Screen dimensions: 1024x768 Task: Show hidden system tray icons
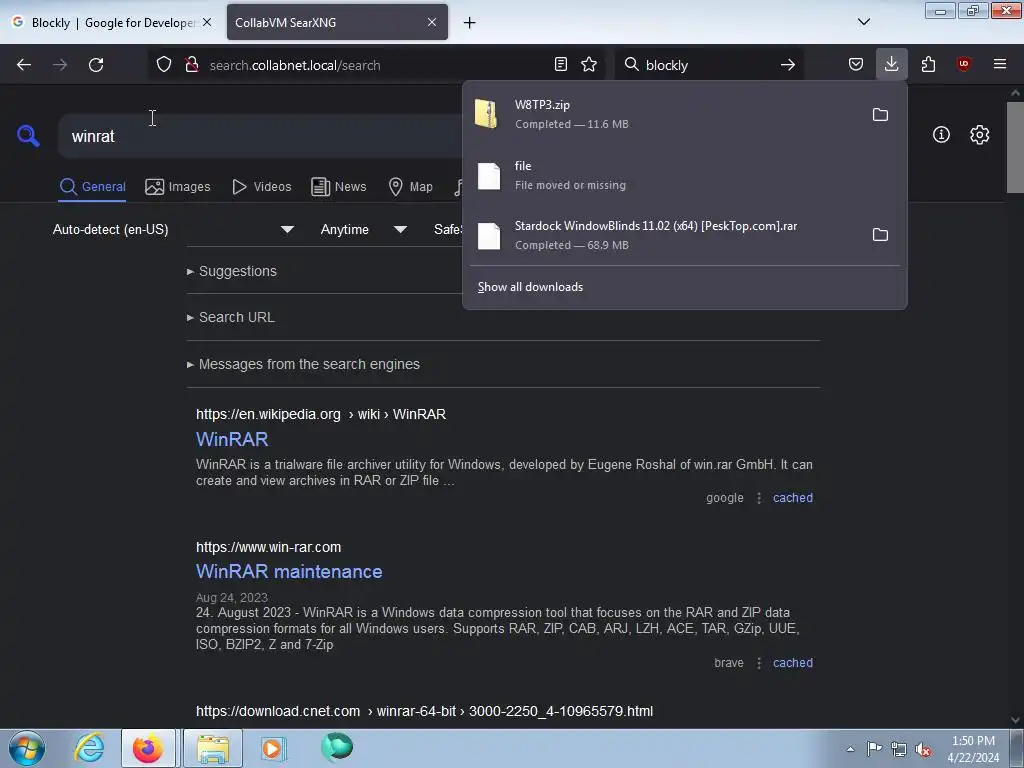(850, 749)
